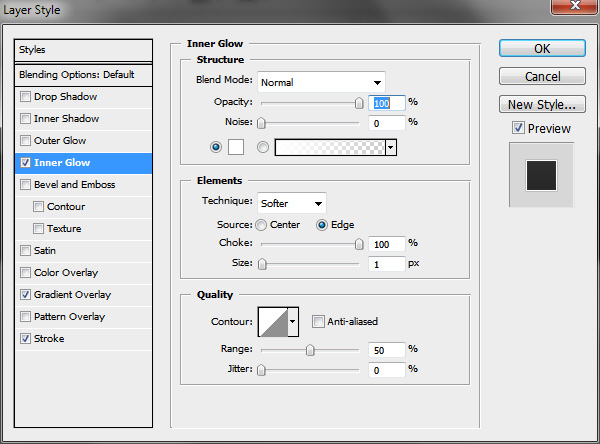Click the Preview style thumbnail
Screen dimensions: 600x444
(x=541, y=175)
